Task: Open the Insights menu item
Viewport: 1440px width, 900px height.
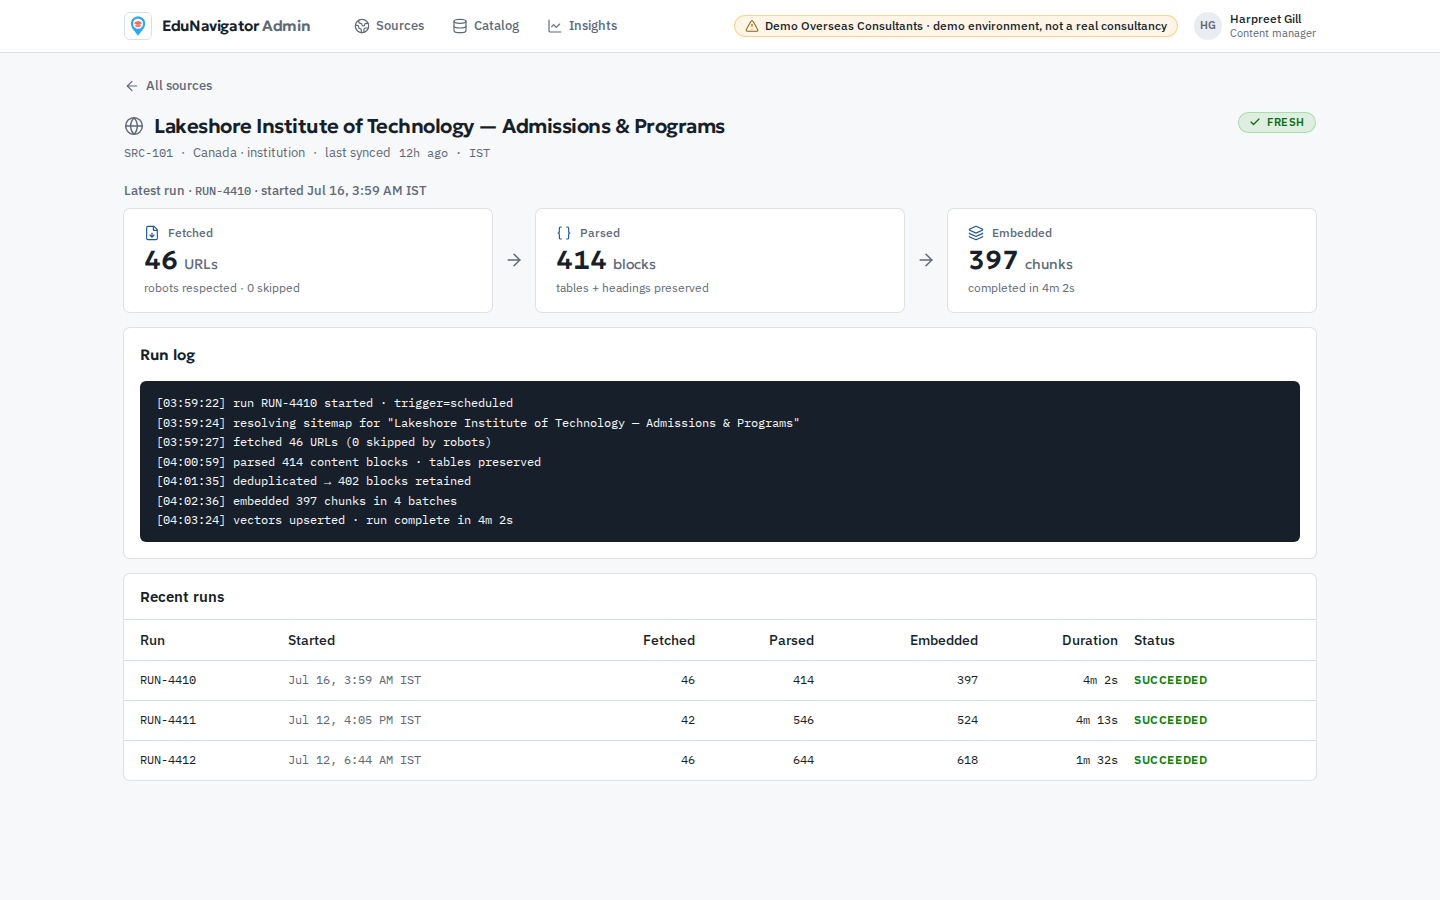Action: (583, 26)
